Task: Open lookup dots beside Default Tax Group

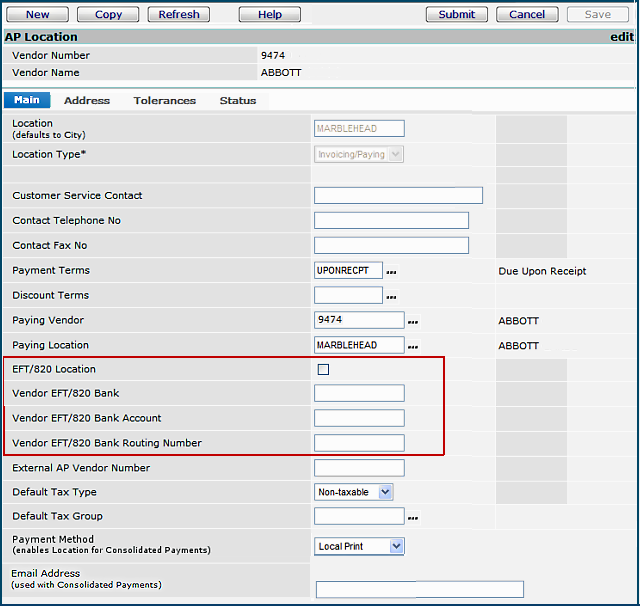Action: coord(413,518)
